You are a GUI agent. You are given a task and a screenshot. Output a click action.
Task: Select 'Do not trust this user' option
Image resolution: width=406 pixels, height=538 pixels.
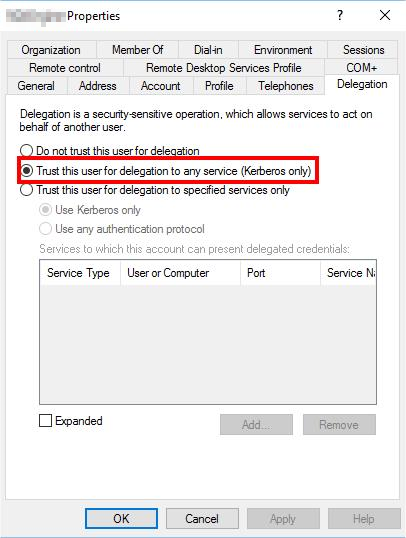point(26,151)
